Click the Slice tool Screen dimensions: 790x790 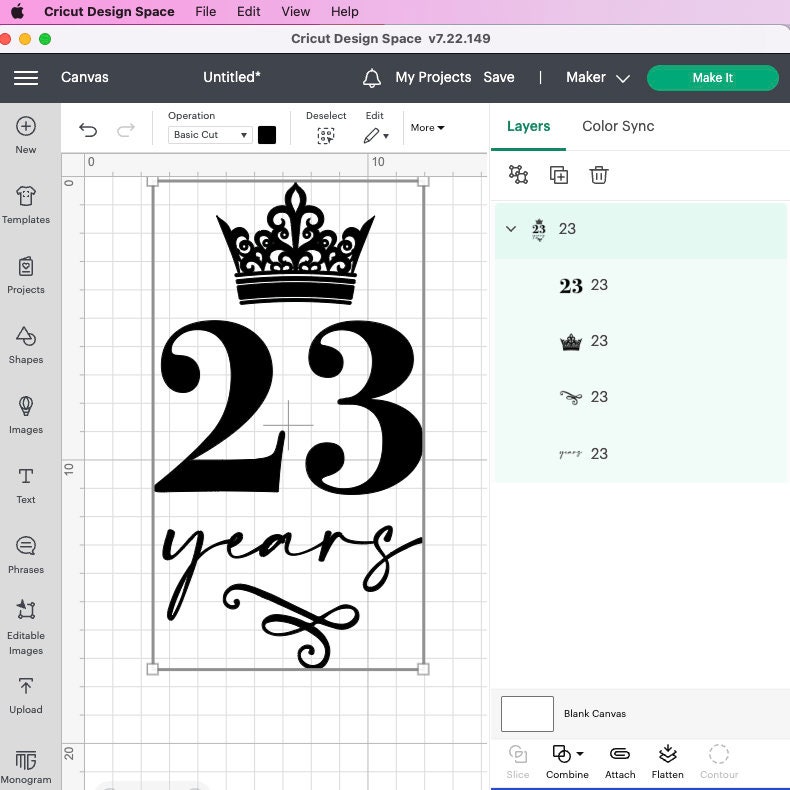coord(517,762)
